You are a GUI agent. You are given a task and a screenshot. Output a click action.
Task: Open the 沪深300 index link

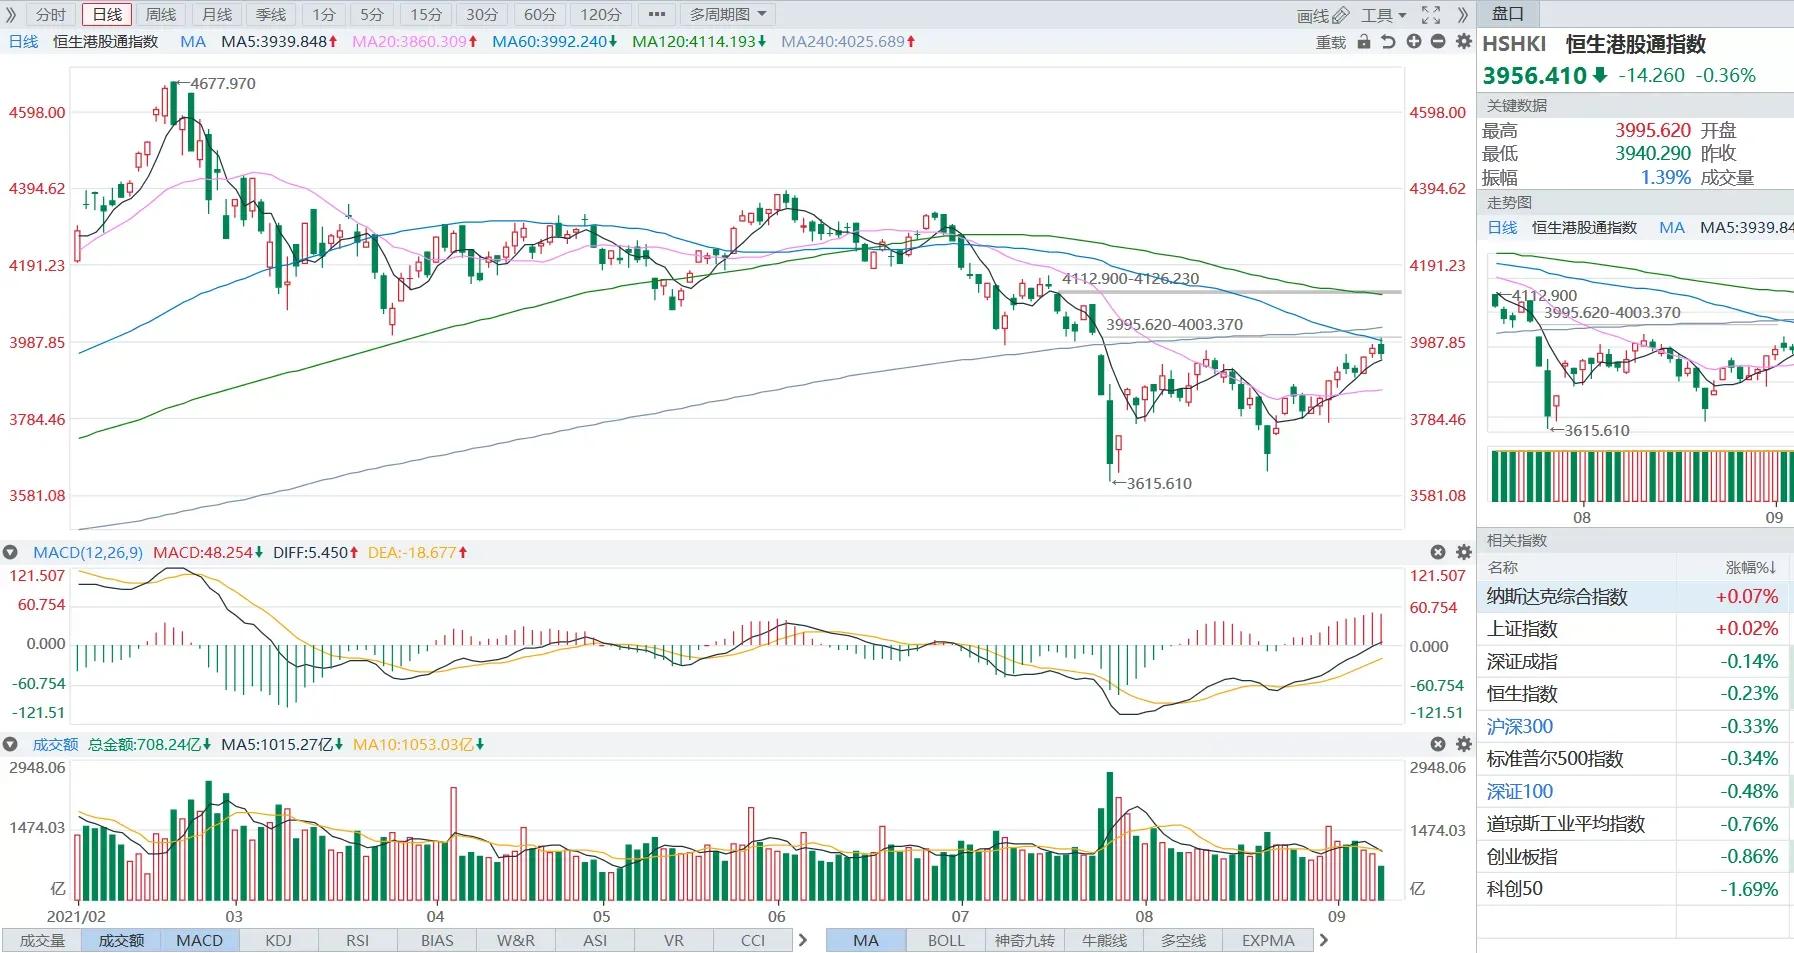[1520, 727]
